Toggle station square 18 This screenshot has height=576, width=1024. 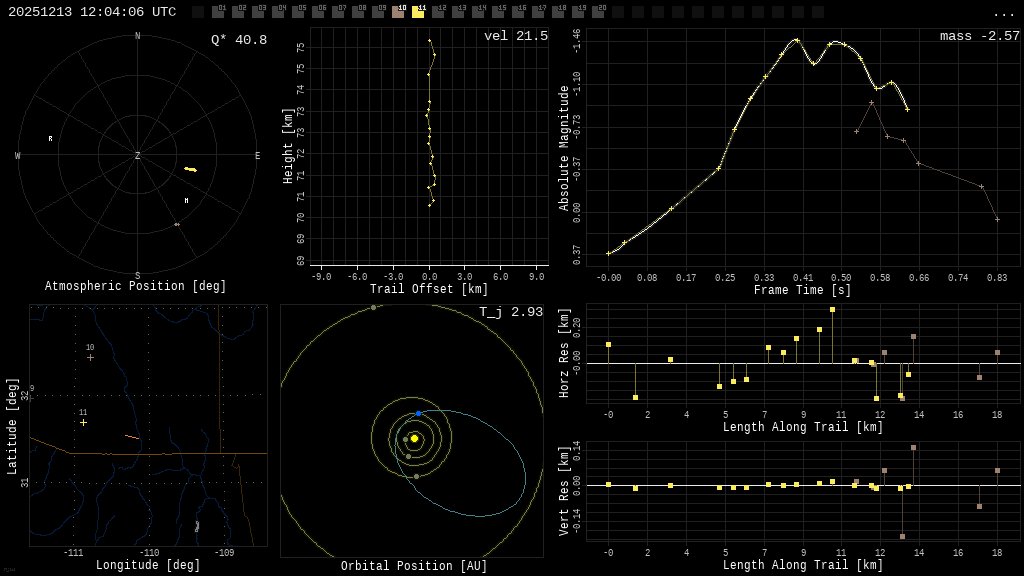[x=558, y=12]
